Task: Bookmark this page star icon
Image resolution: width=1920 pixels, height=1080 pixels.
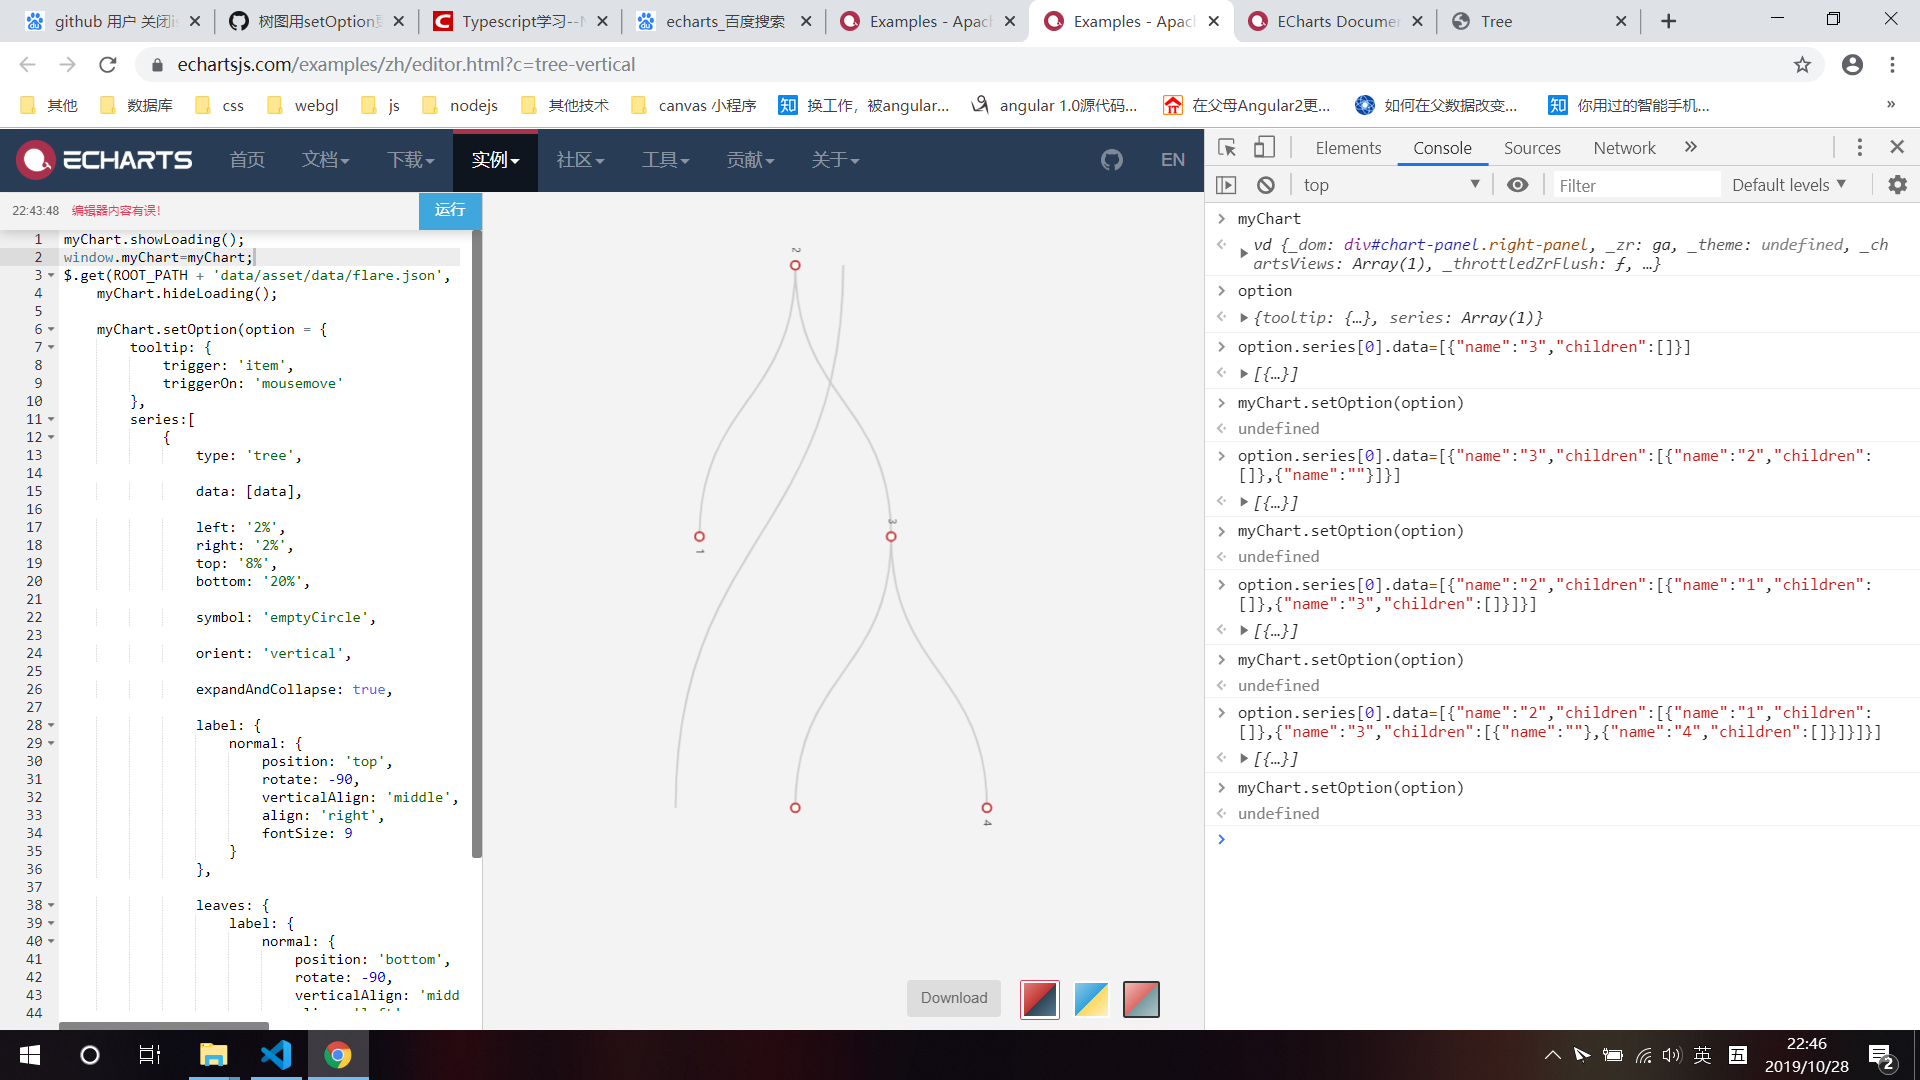Action: click(x=1802, y=65)
